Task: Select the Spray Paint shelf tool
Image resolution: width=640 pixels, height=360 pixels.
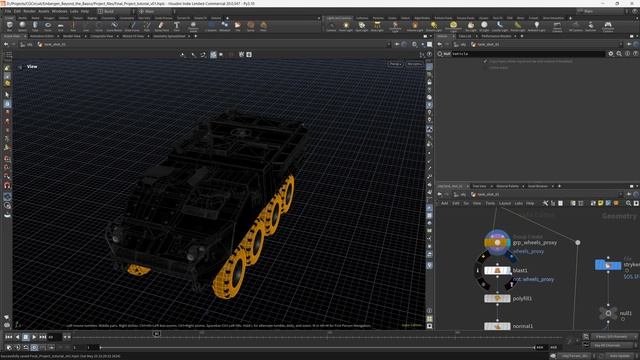Action: tap(162, 27)
